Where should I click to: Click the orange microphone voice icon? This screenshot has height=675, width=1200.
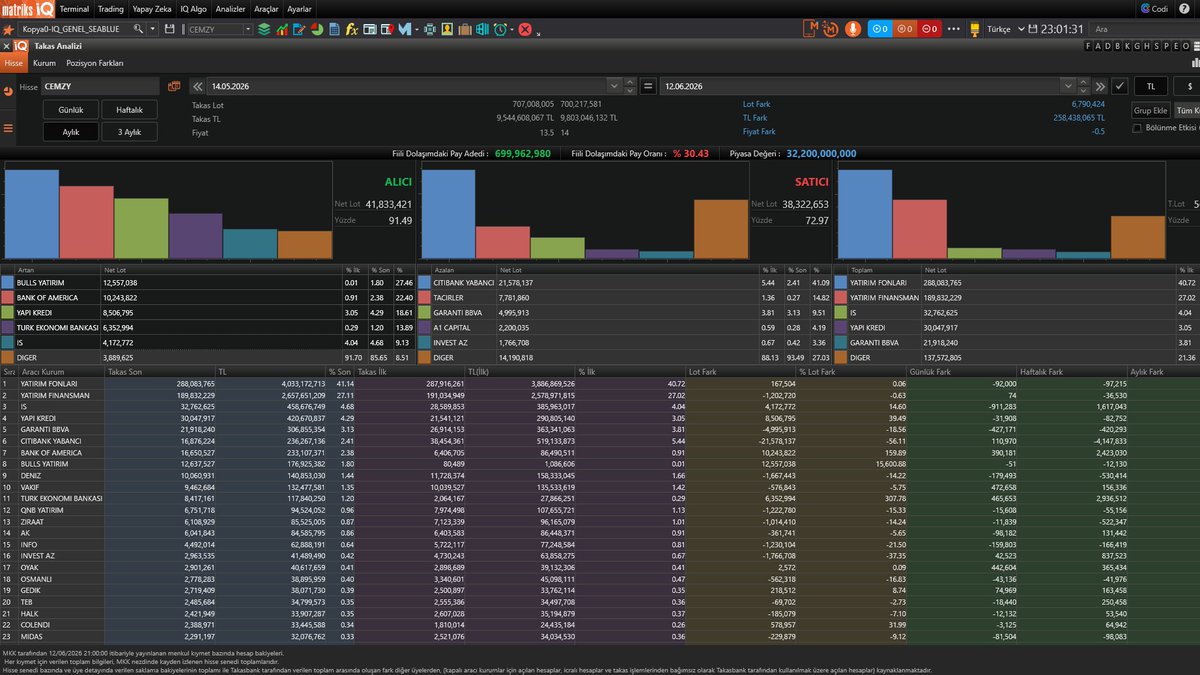click(853, 29)
